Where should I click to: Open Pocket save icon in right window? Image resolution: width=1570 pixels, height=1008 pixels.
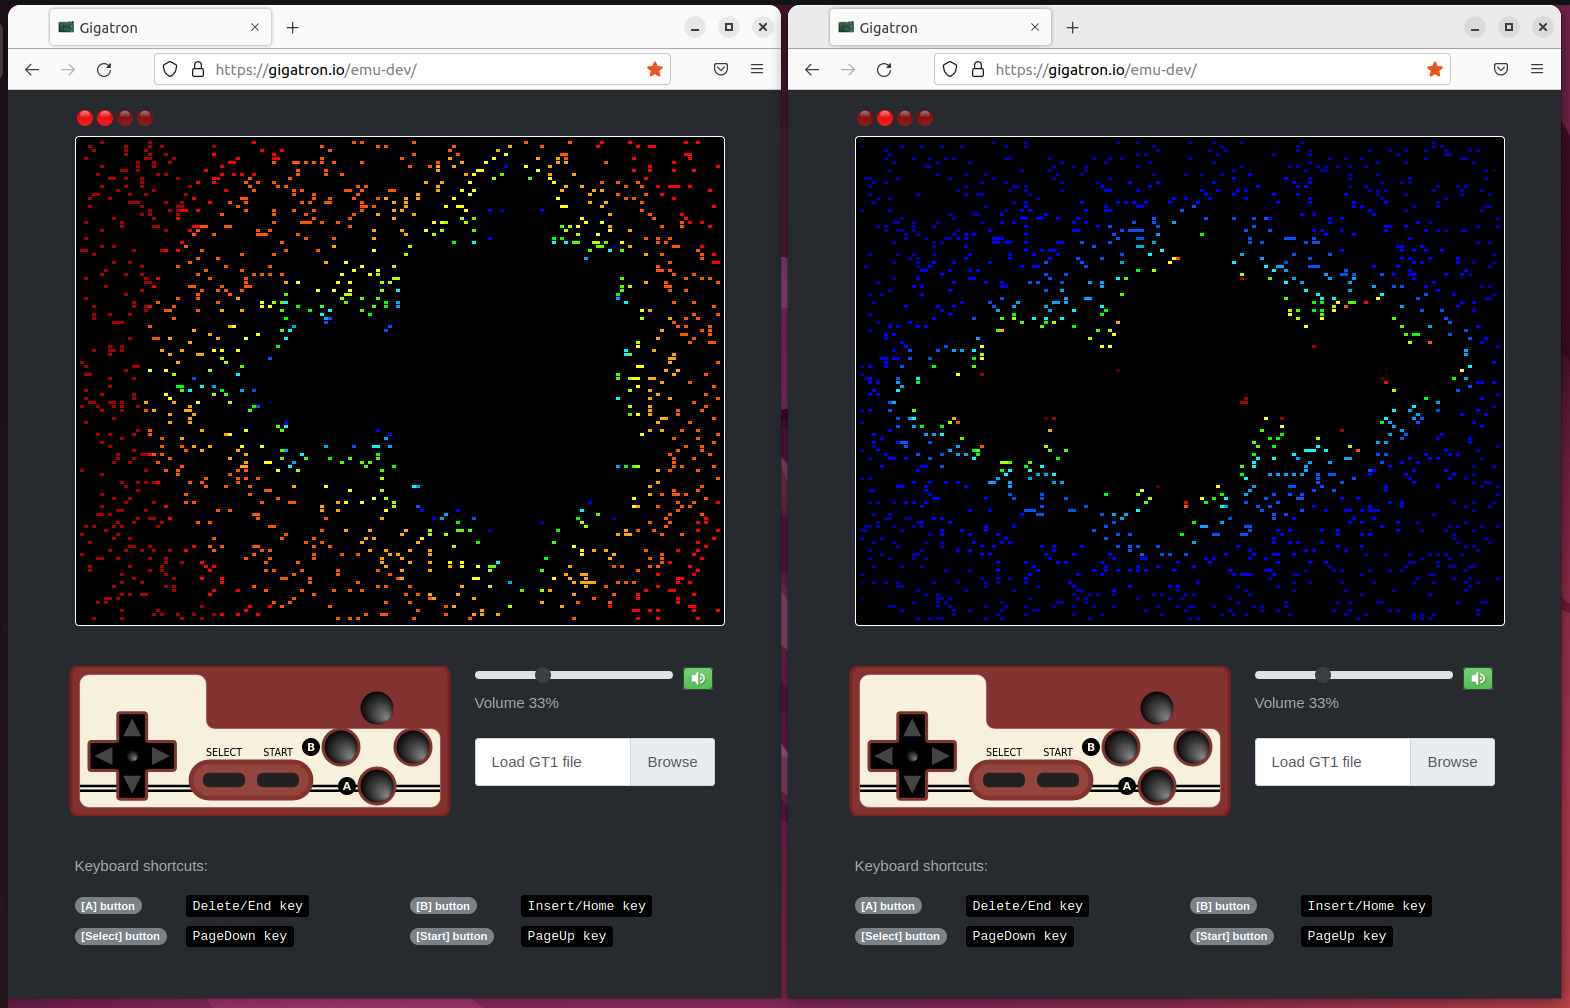click(1501, 69)
